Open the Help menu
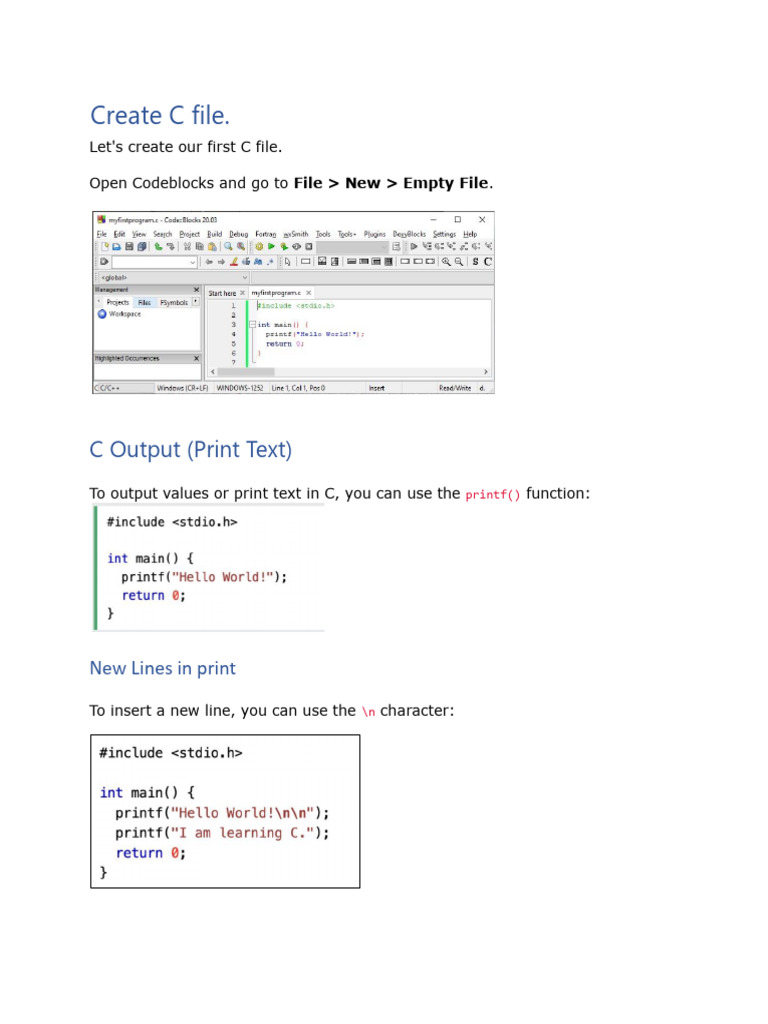The width and height of the screenshot is (768, 1024). tap(470, 234)
